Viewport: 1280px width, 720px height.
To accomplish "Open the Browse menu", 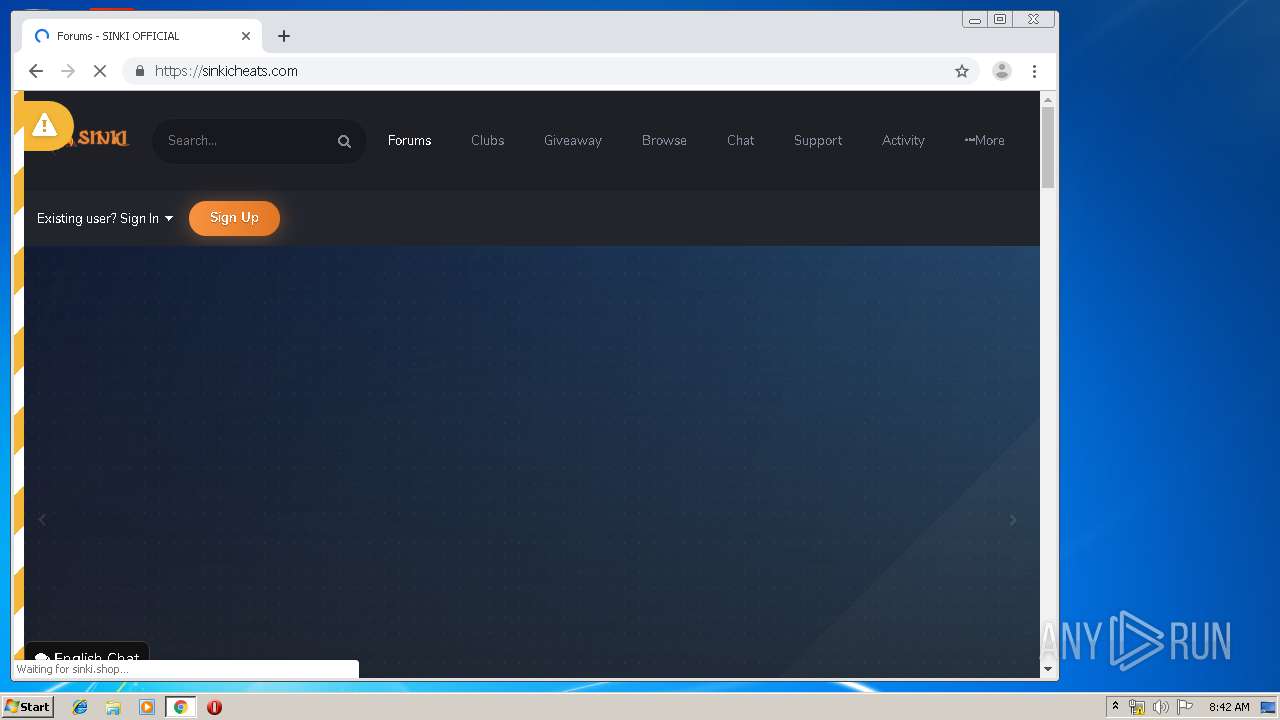I will 664,141.
